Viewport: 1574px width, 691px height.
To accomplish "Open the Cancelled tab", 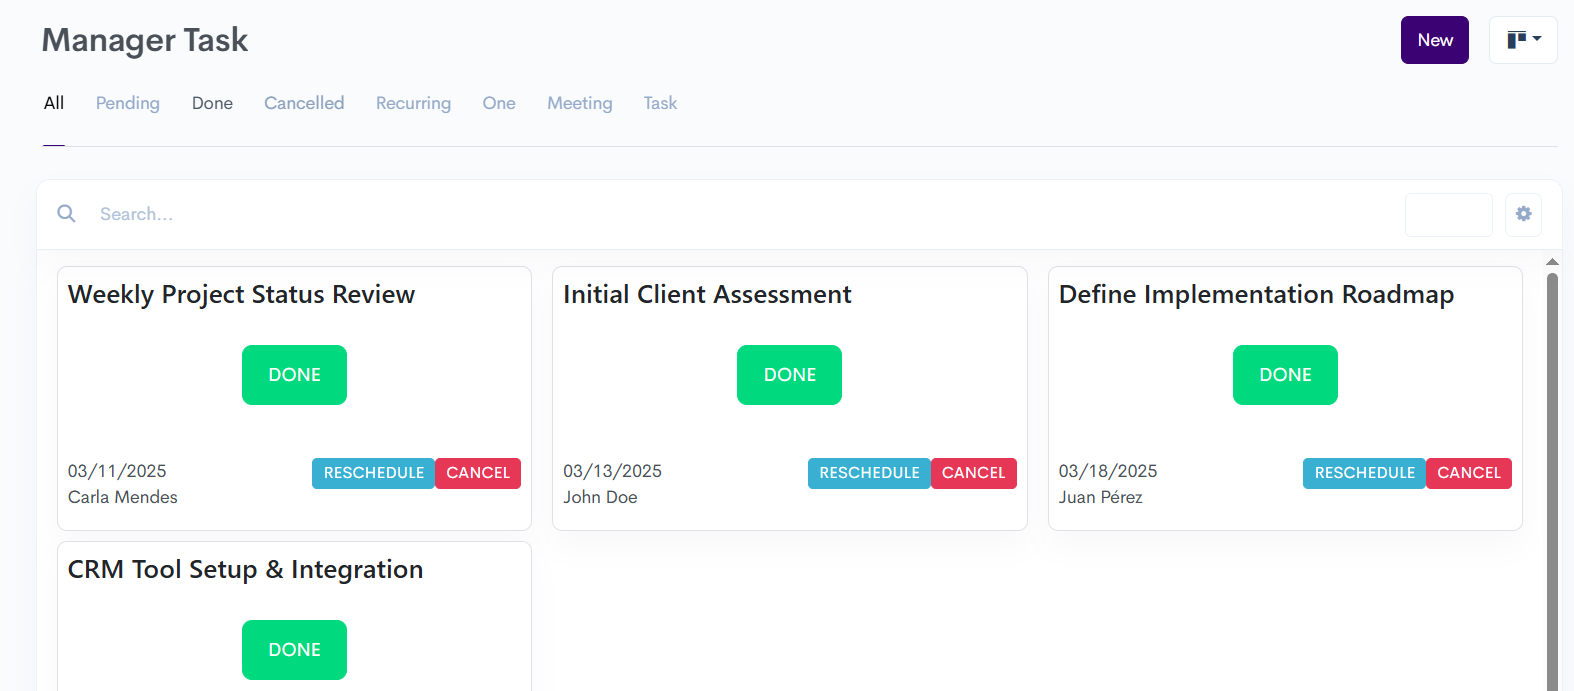I will coord(304,103).
